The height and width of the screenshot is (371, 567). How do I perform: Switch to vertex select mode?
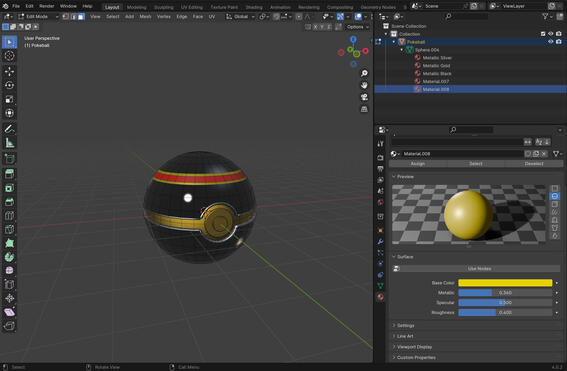pos(66,17)
